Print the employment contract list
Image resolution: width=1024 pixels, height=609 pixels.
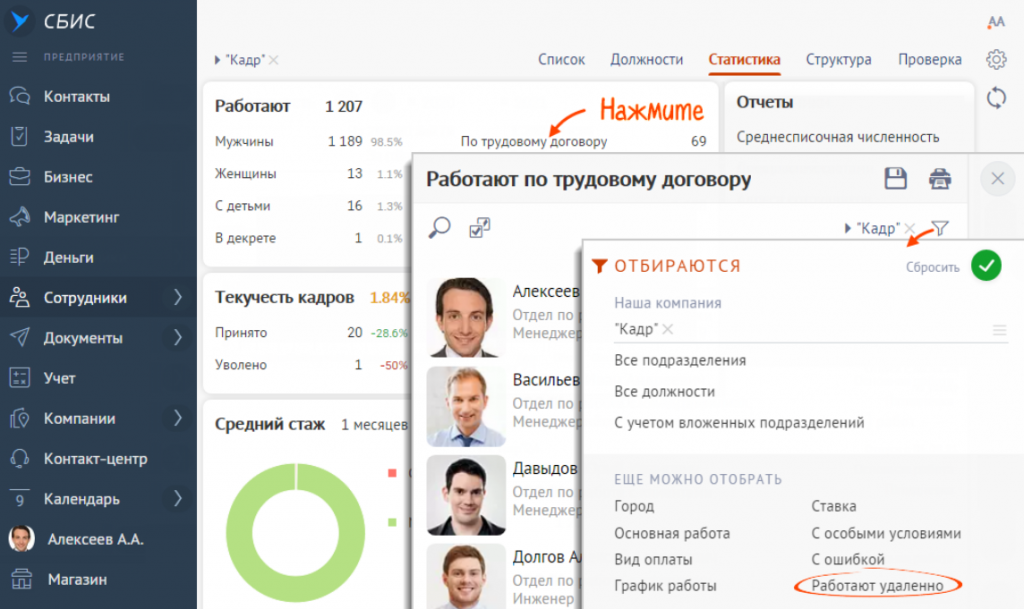940,178
